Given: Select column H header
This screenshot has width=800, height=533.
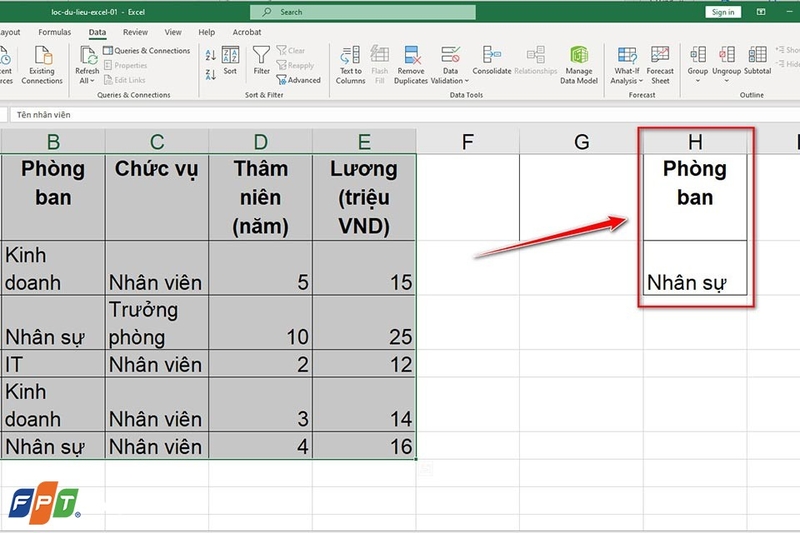Looking at the screenshot, I should click(695, 142).
